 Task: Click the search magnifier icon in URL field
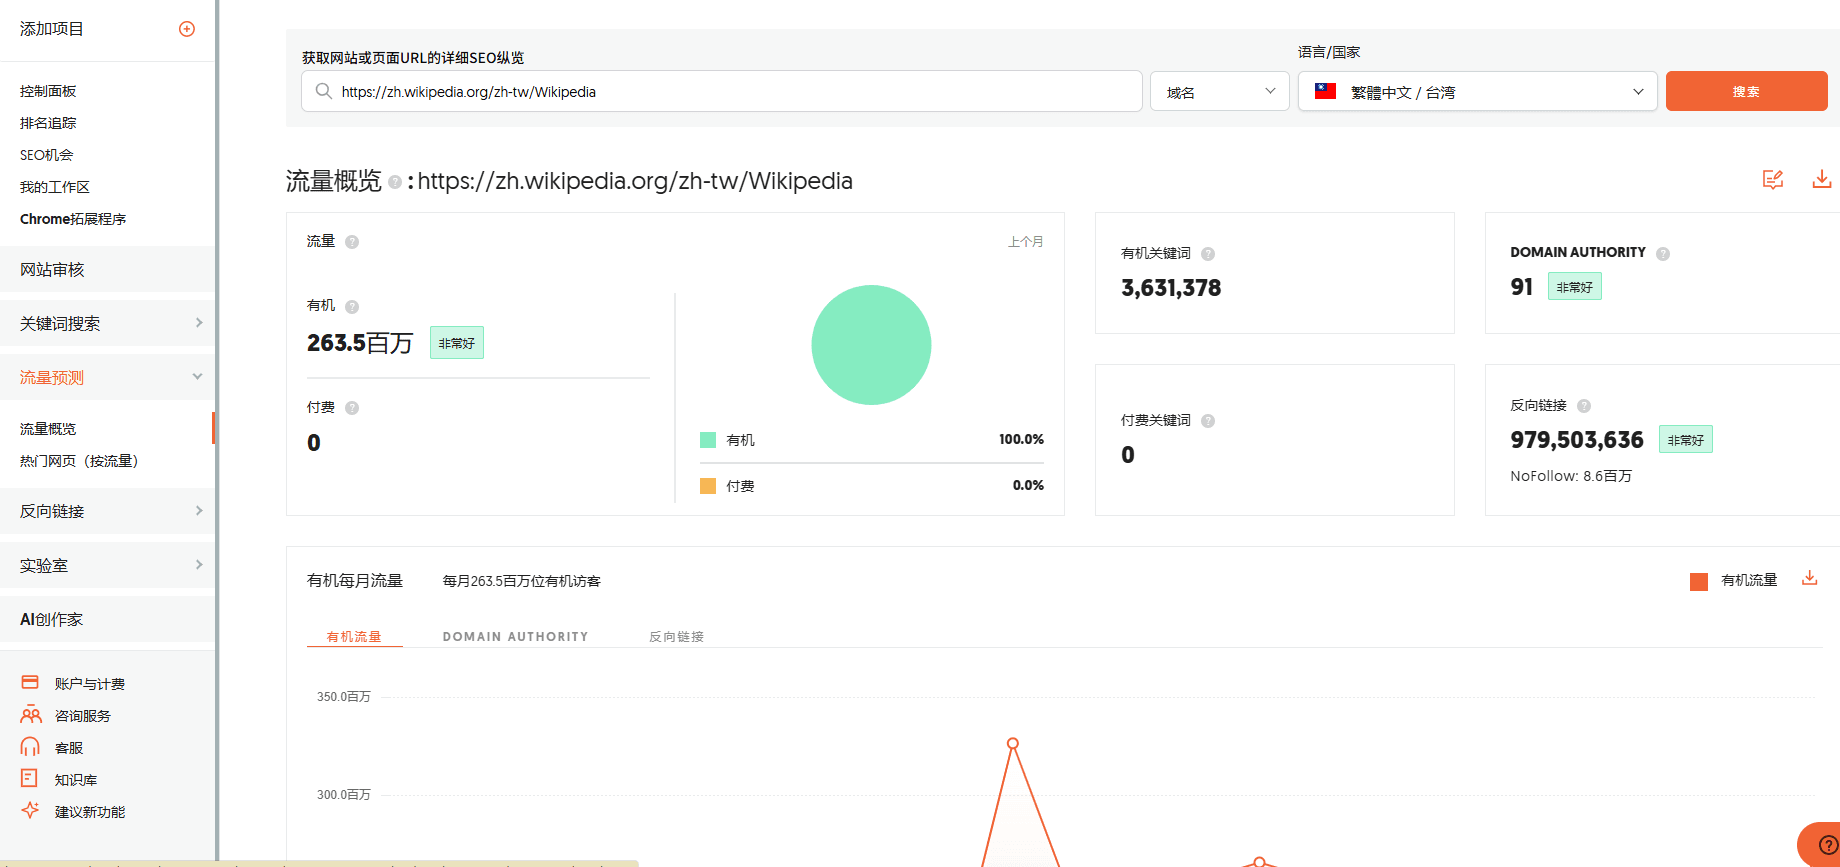(324, 91)
